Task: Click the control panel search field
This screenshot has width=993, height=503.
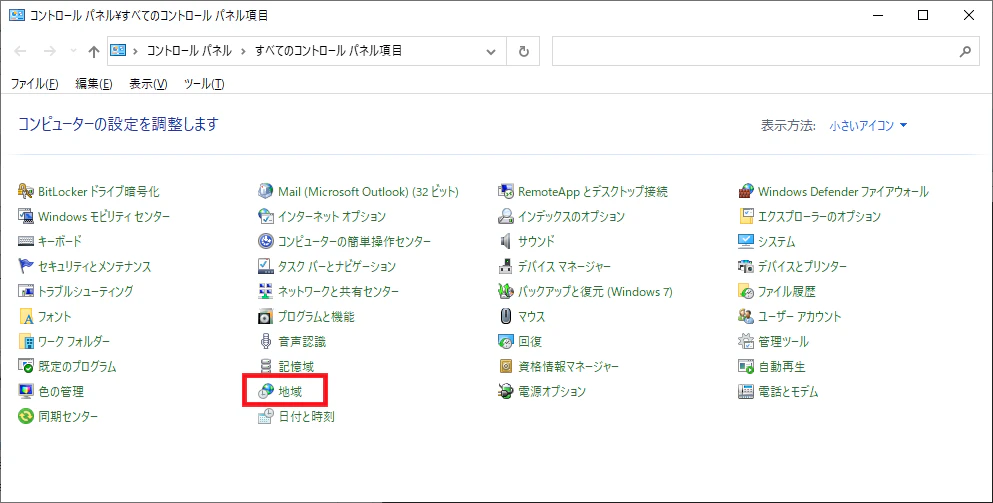Action: pyautogui.click(x=755, y=51)
